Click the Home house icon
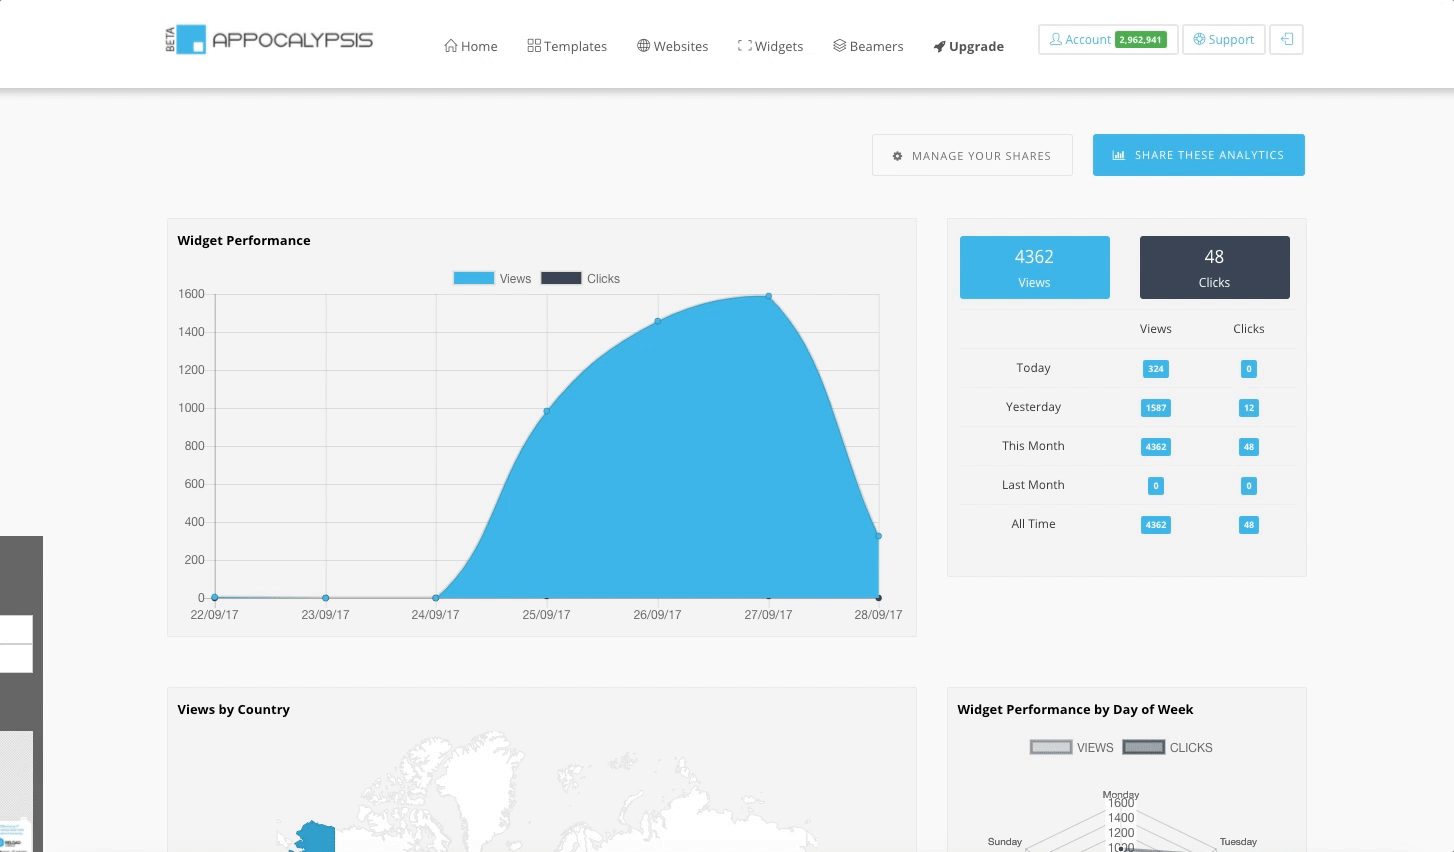Viewport: 1454px width, 852px height. point(451,46)
